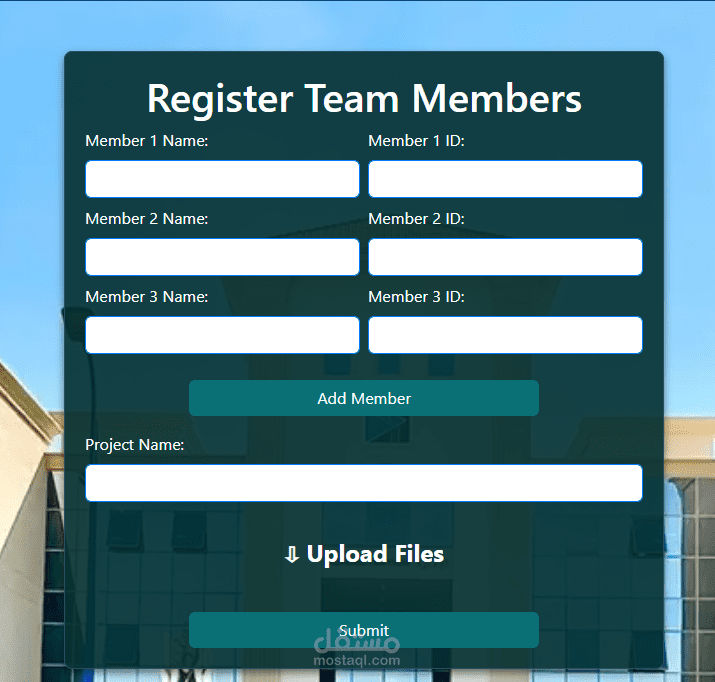Activate the Member 3 Name input

[x=222, y=335]
